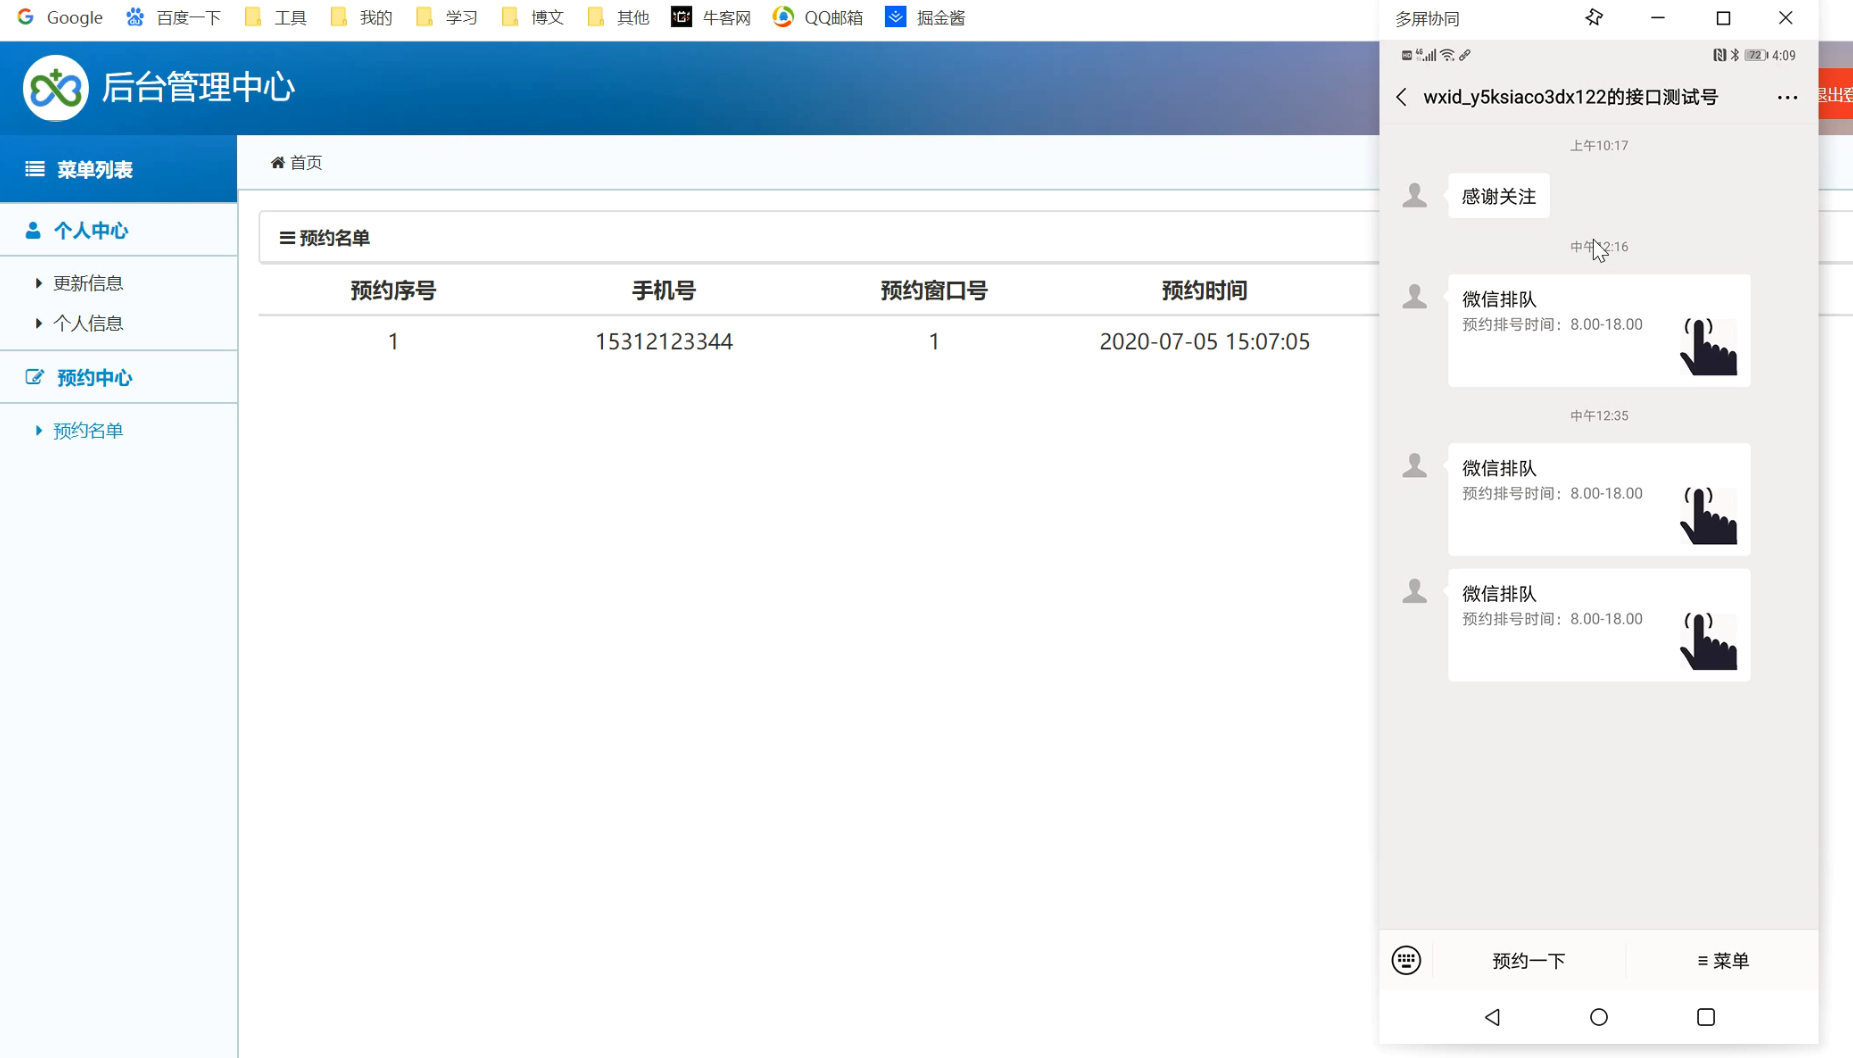This screenshot has height=1058, width=1853.
Task: Tap the 感谢关注 chat message
Action: 1498,196
